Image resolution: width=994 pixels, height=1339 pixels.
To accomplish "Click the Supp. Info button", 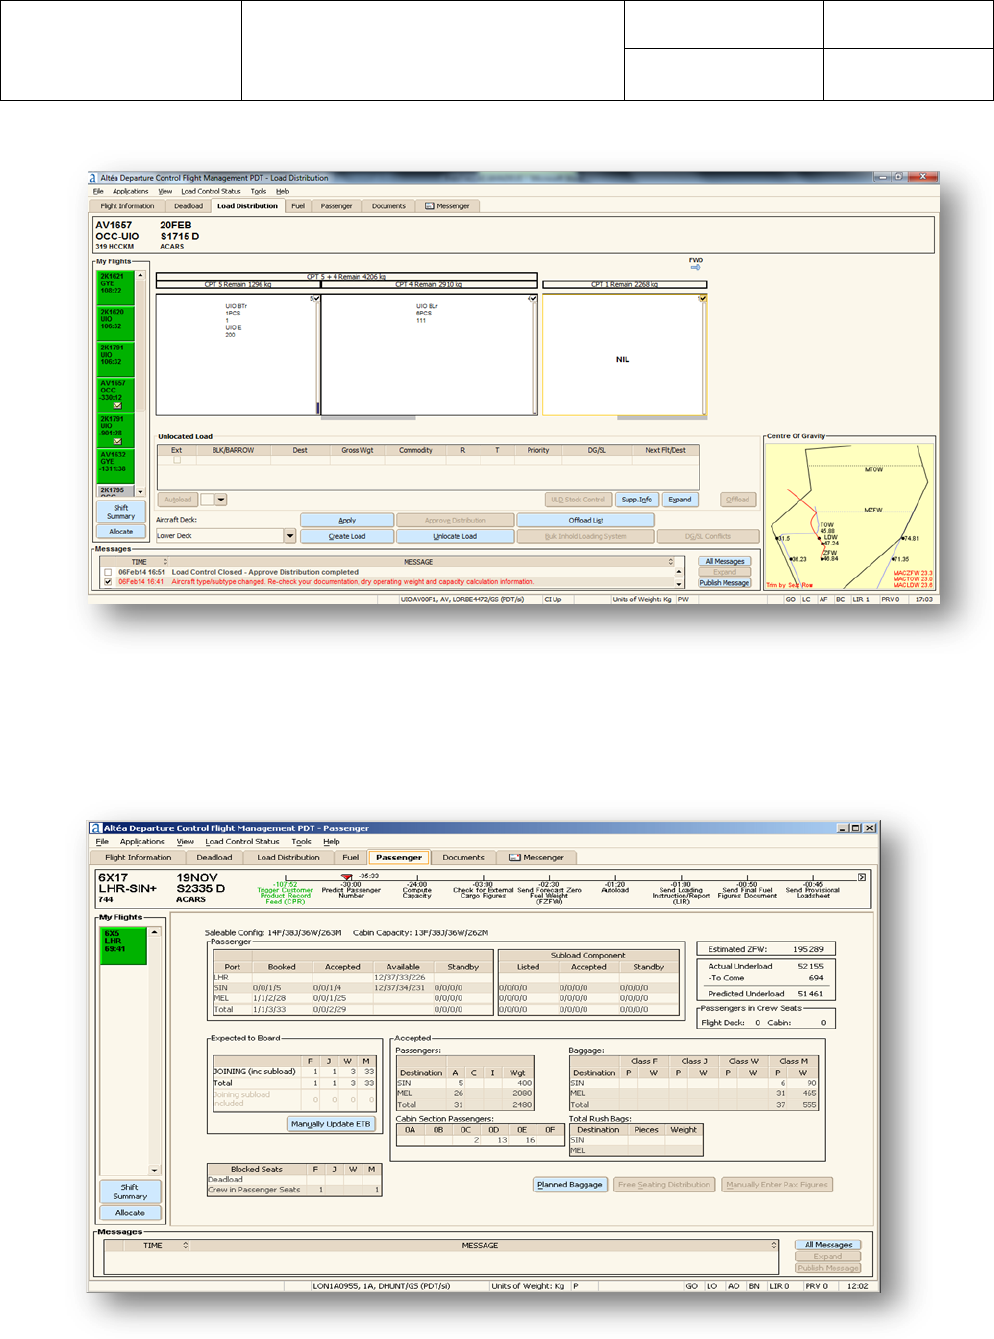I will click(x=636, y=499).
